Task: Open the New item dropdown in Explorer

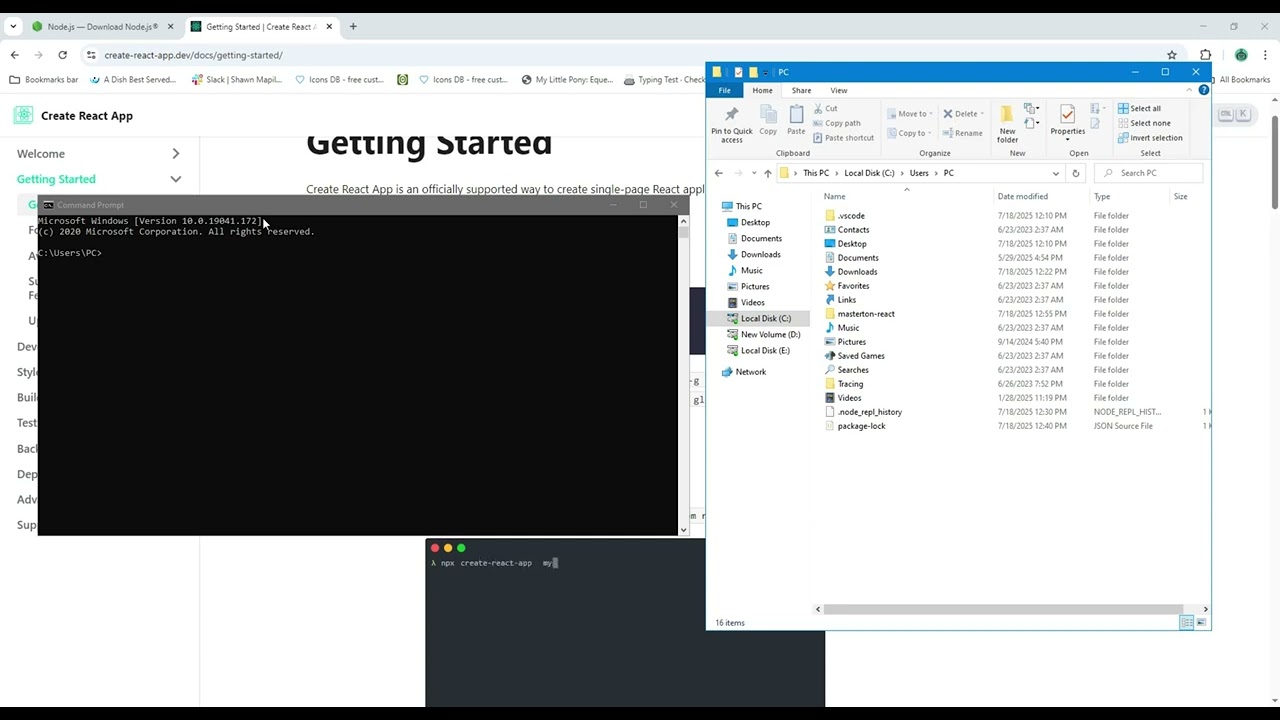Action: 1032,108
